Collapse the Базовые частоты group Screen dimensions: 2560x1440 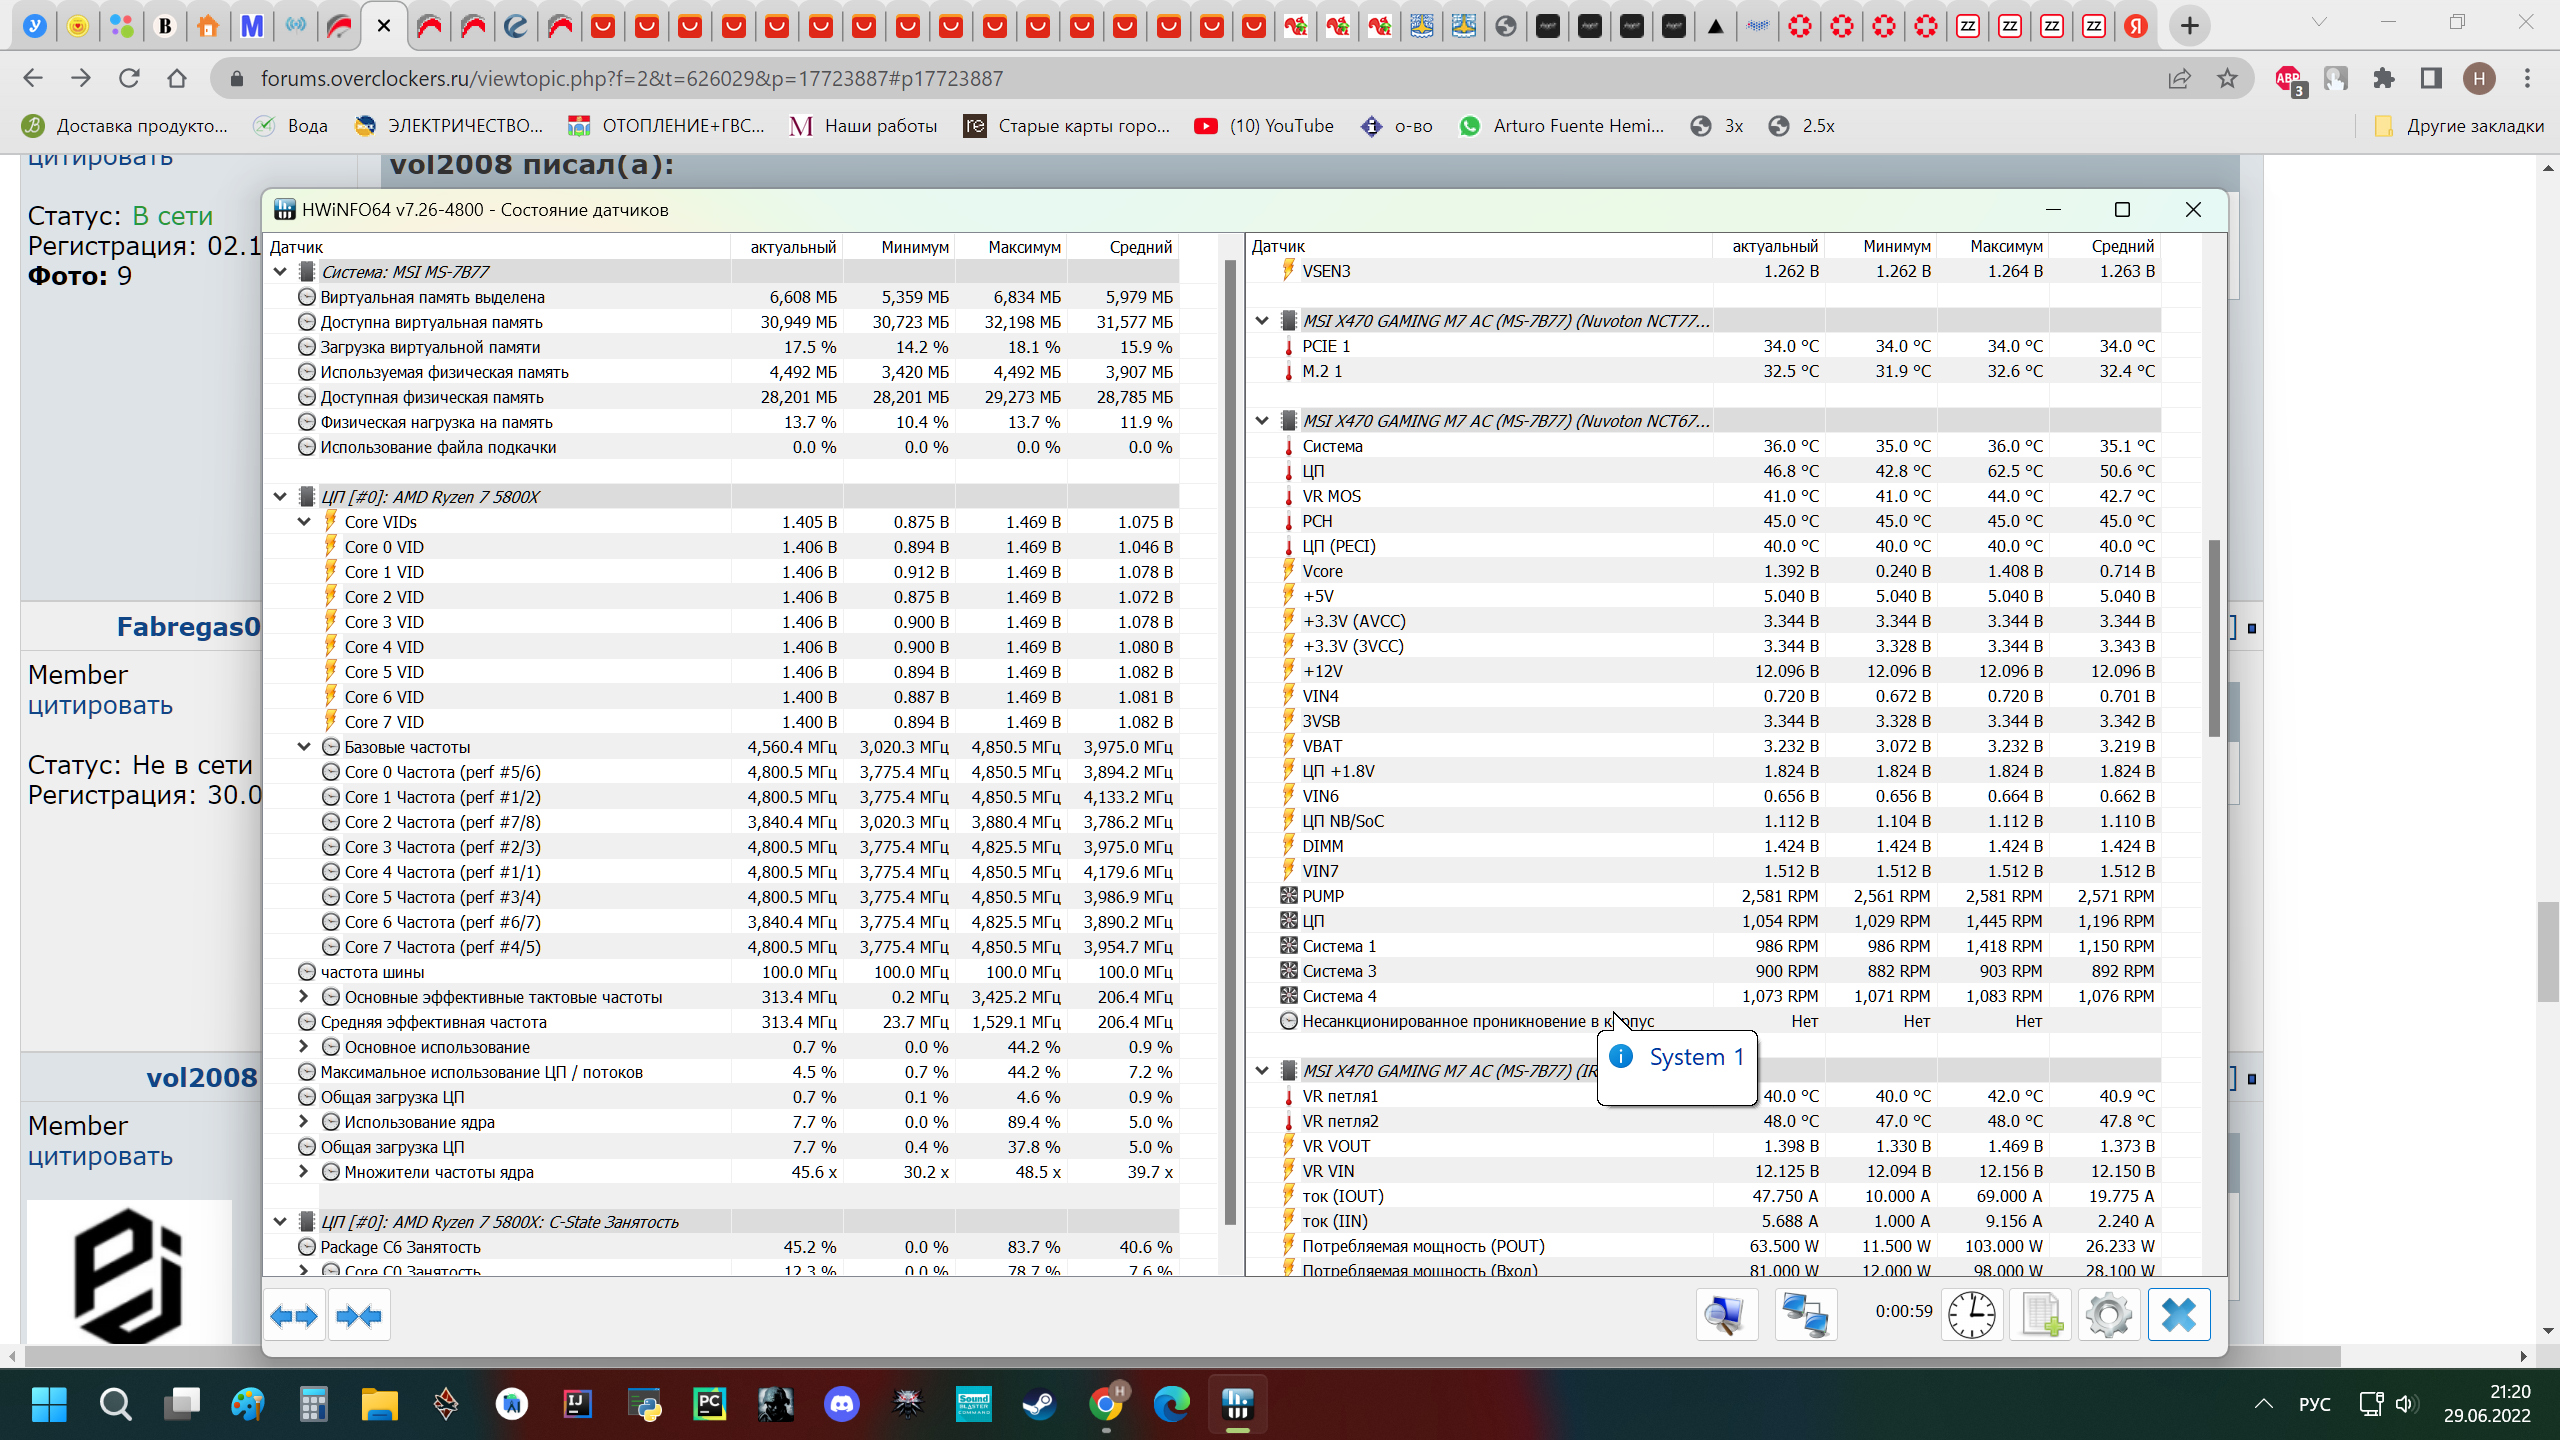tap(304, 747)
